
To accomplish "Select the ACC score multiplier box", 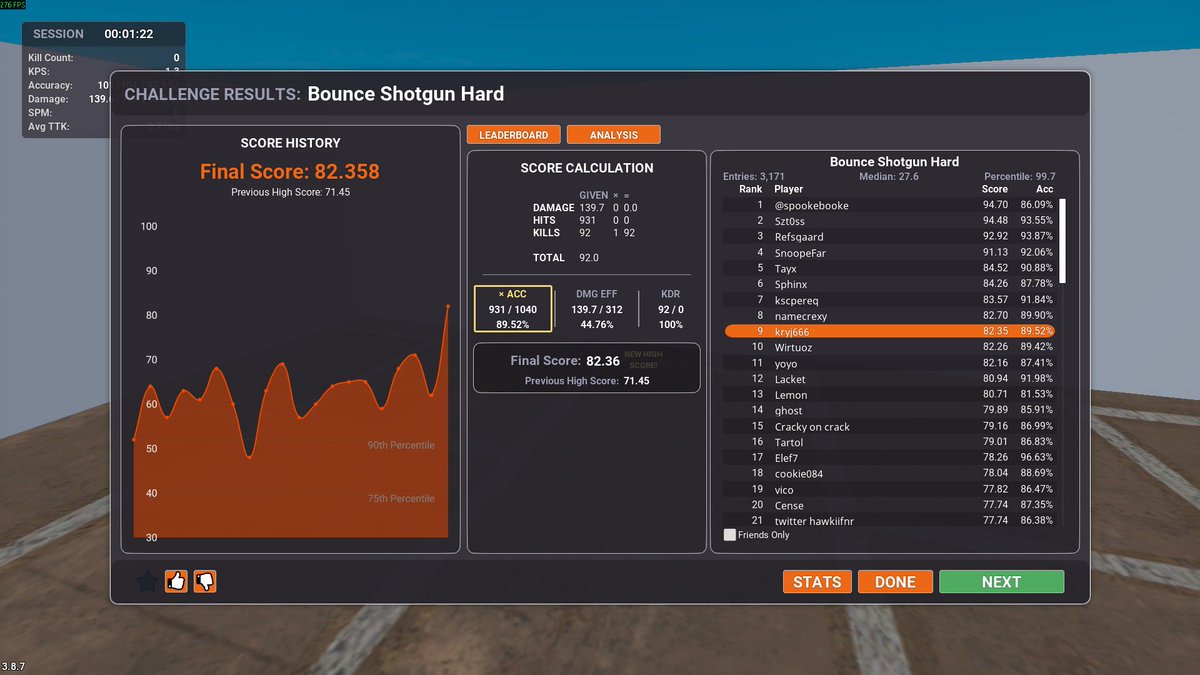I will coord(513,309).
